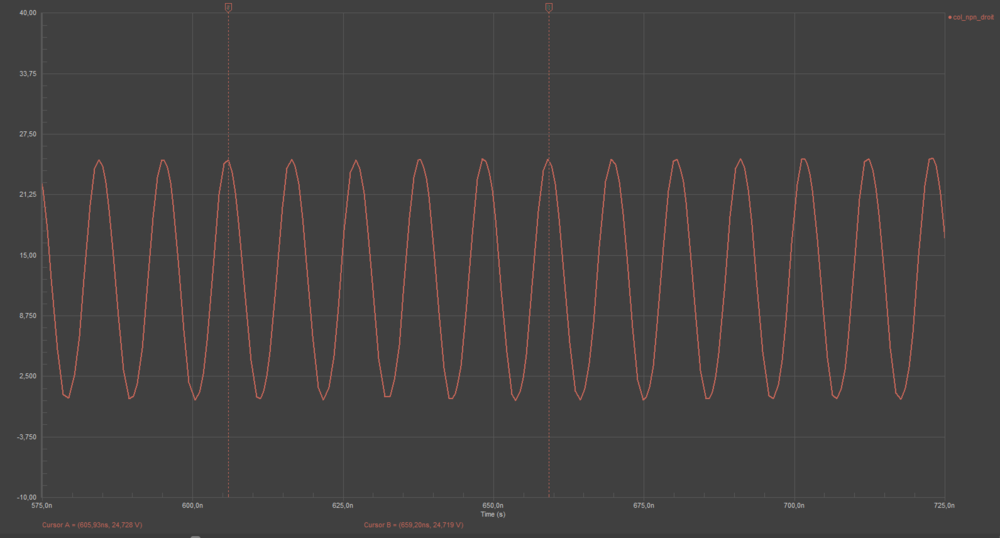The image size is (1000, 538).
Task: Click the 675,0n time axis label
Action: click(x=644, y=506)
